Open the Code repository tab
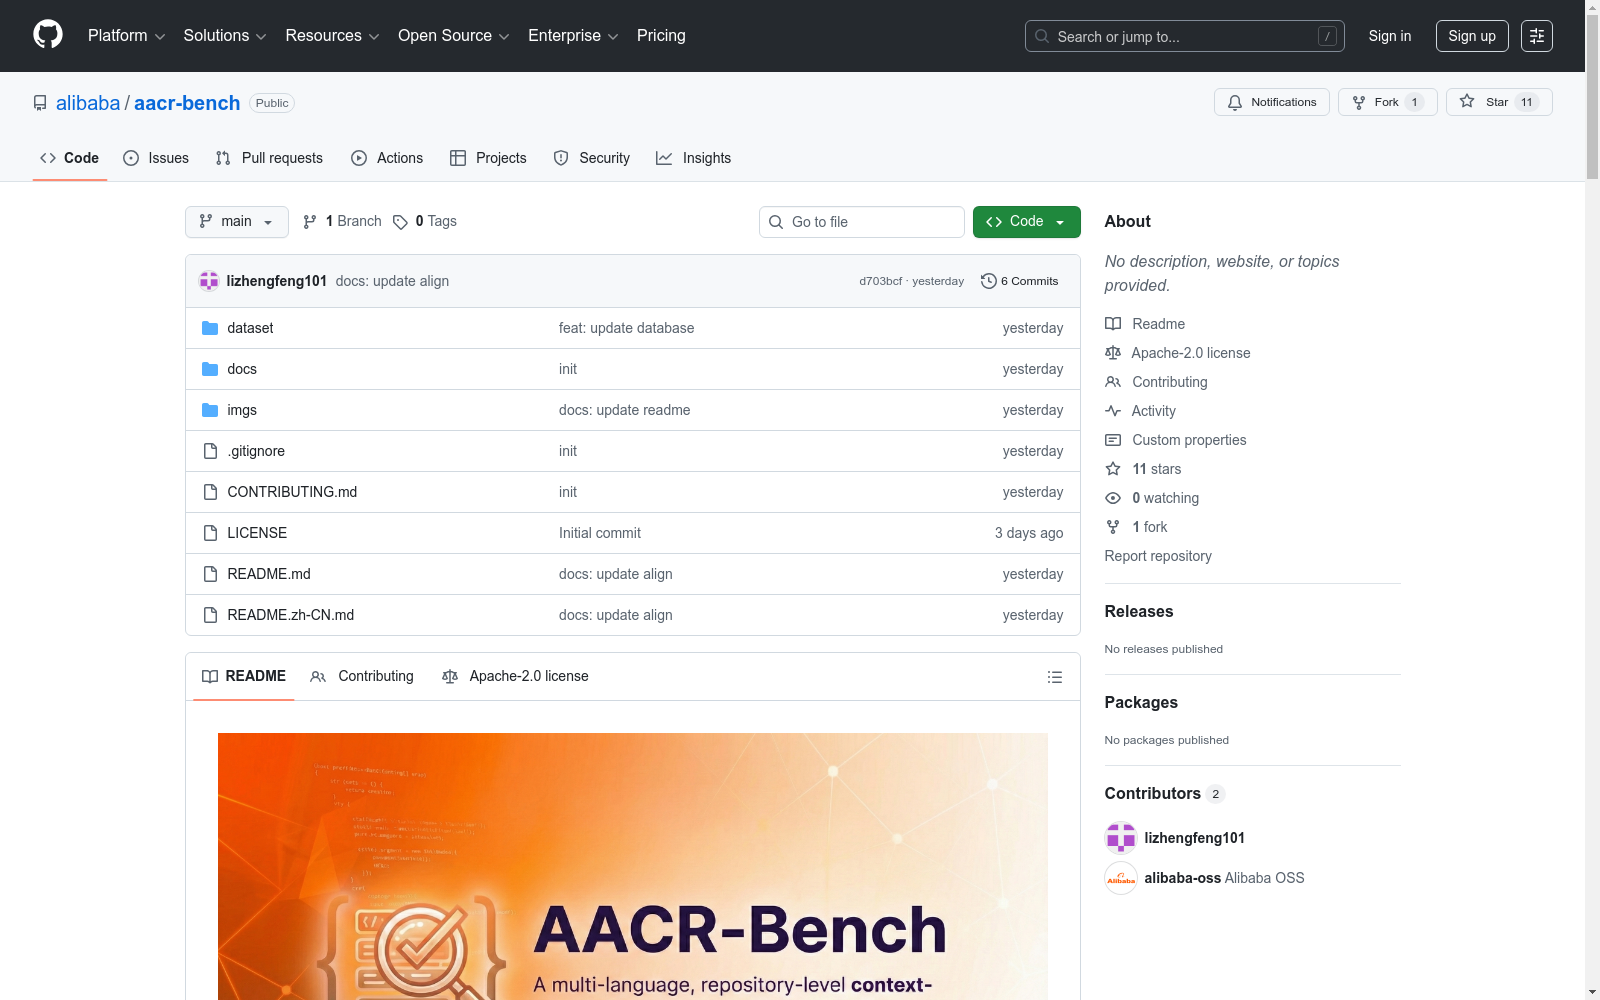The width and height of the screenshot is (1600, 1000). point(70,158)
